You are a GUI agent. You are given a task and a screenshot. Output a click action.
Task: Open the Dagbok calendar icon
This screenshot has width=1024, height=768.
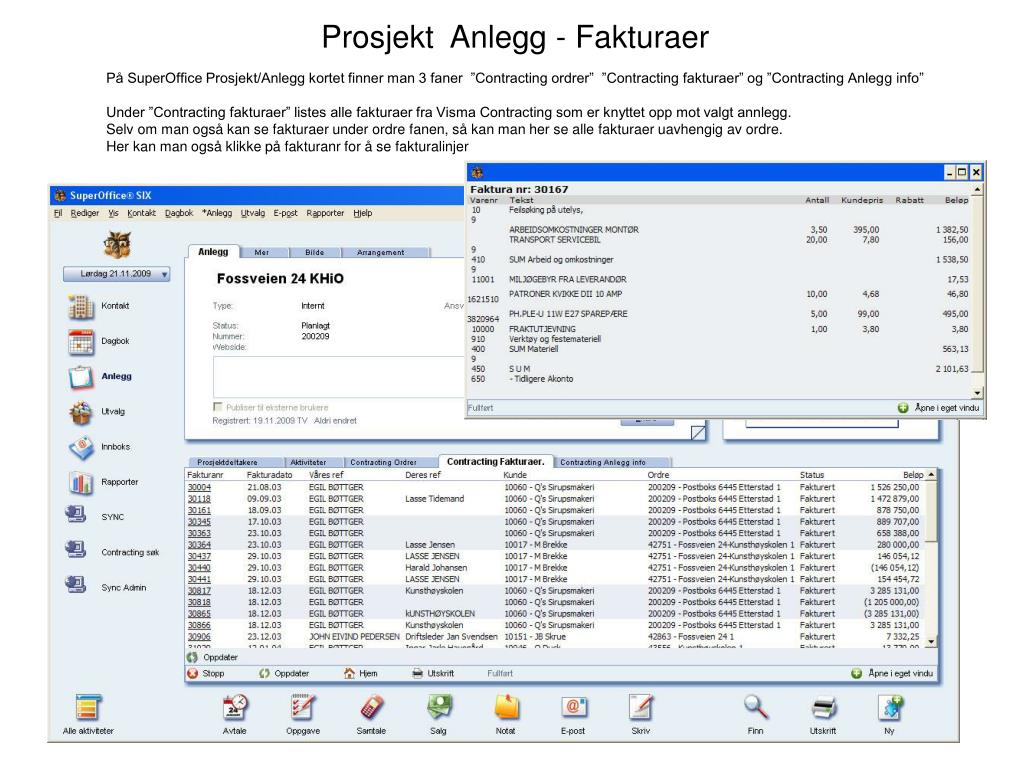click(81, 342)
